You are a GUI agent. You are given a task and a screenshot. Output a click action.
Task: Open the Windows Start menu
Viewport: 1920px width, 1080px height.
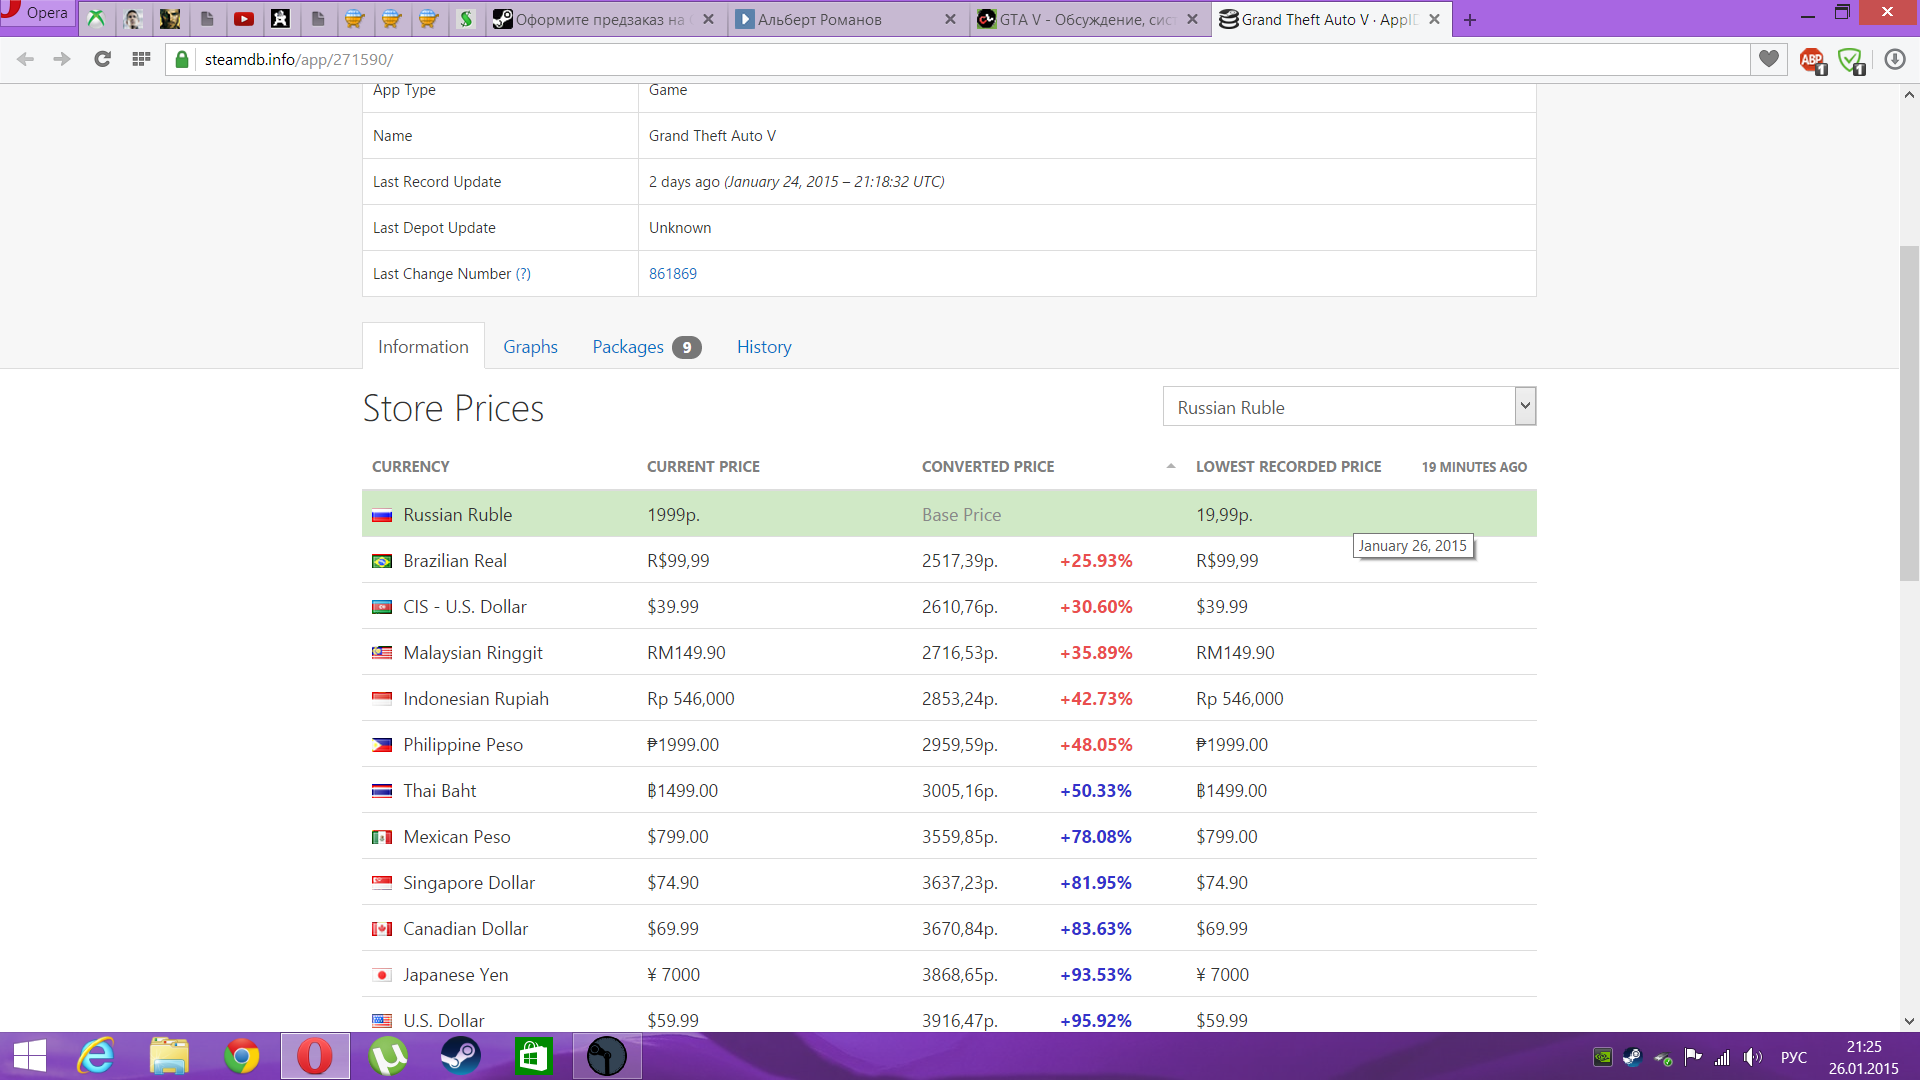click(30, 1056)
